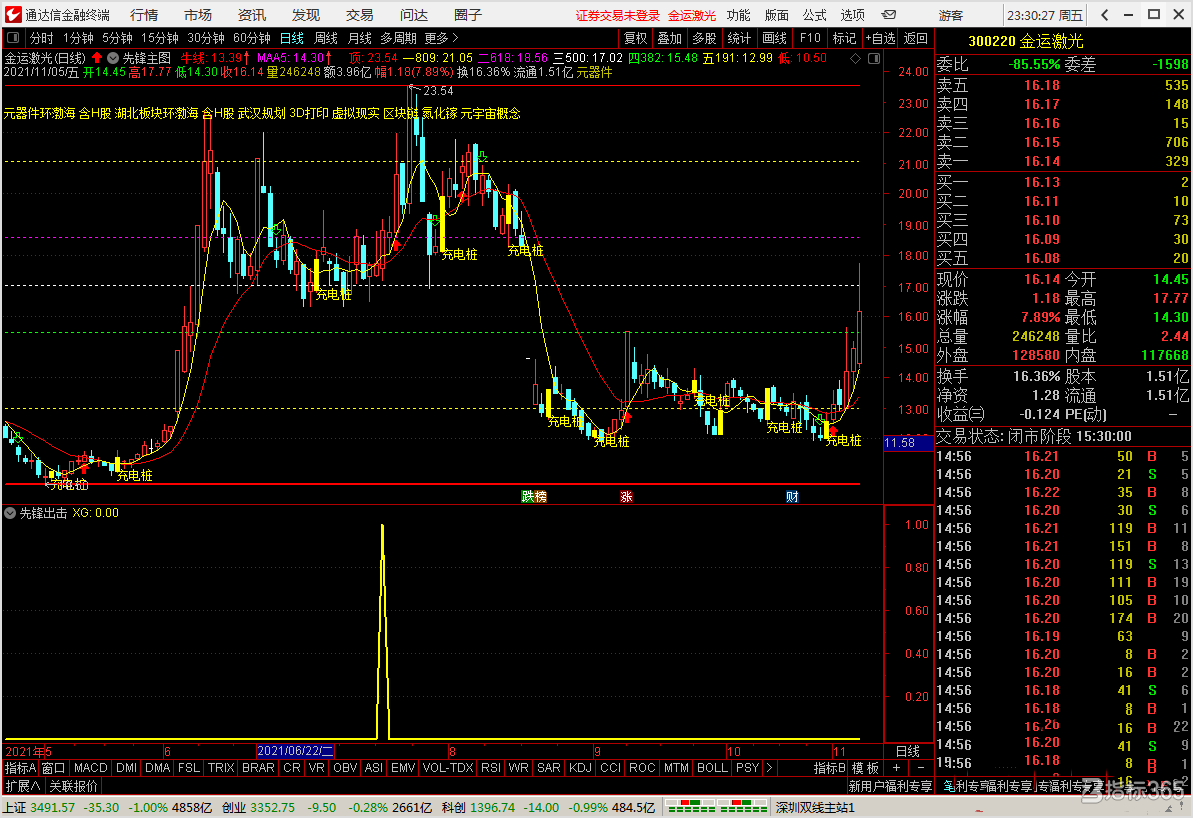Click the 复权 toolbar button

[x=635, y=38]
